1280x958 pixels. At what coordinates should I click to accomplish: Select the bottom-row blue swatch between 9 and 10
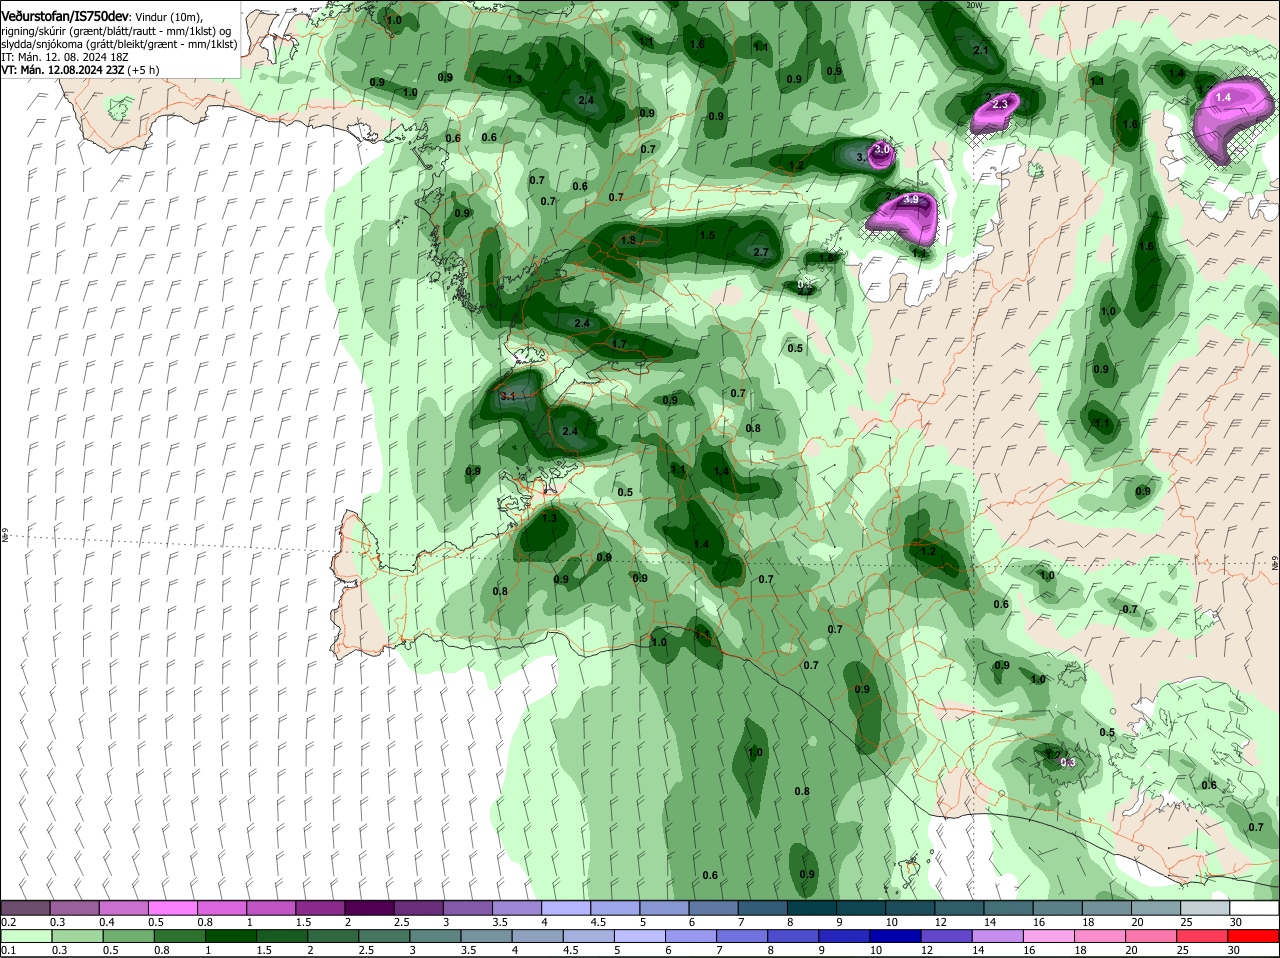click(846, 936)
